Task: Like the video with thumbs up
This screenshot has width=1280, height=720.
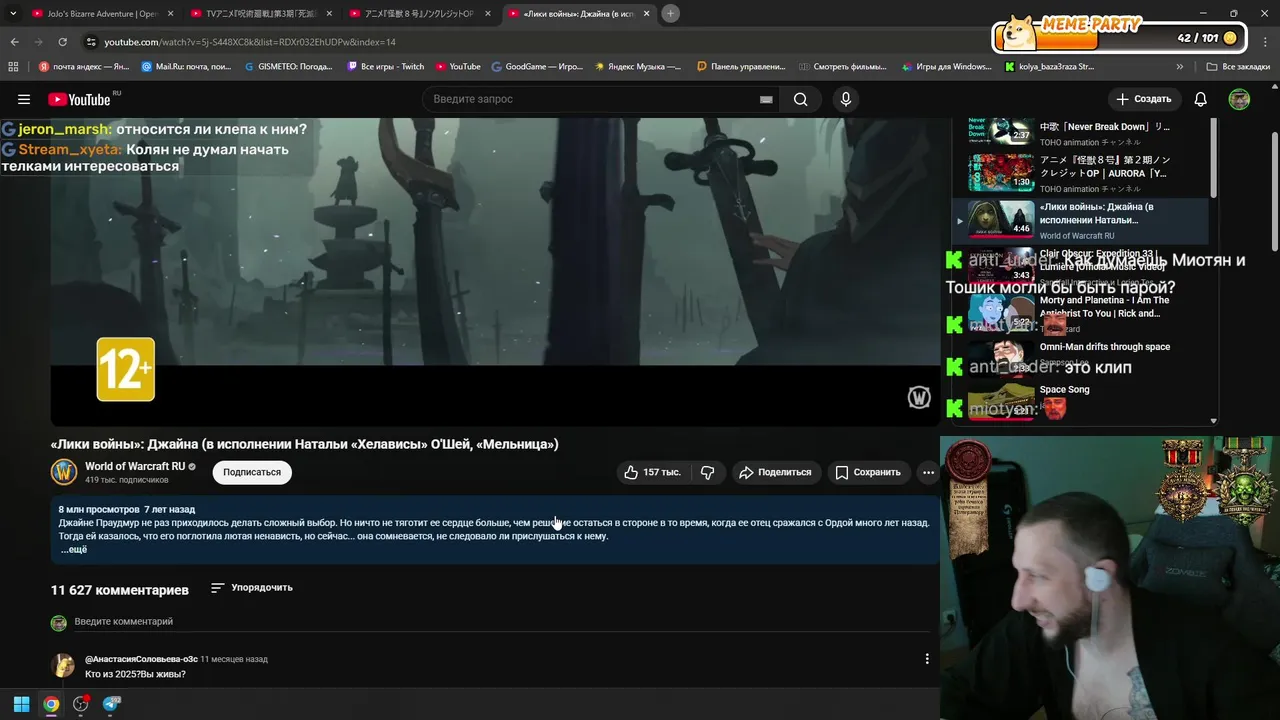Action: coord(652,472)
